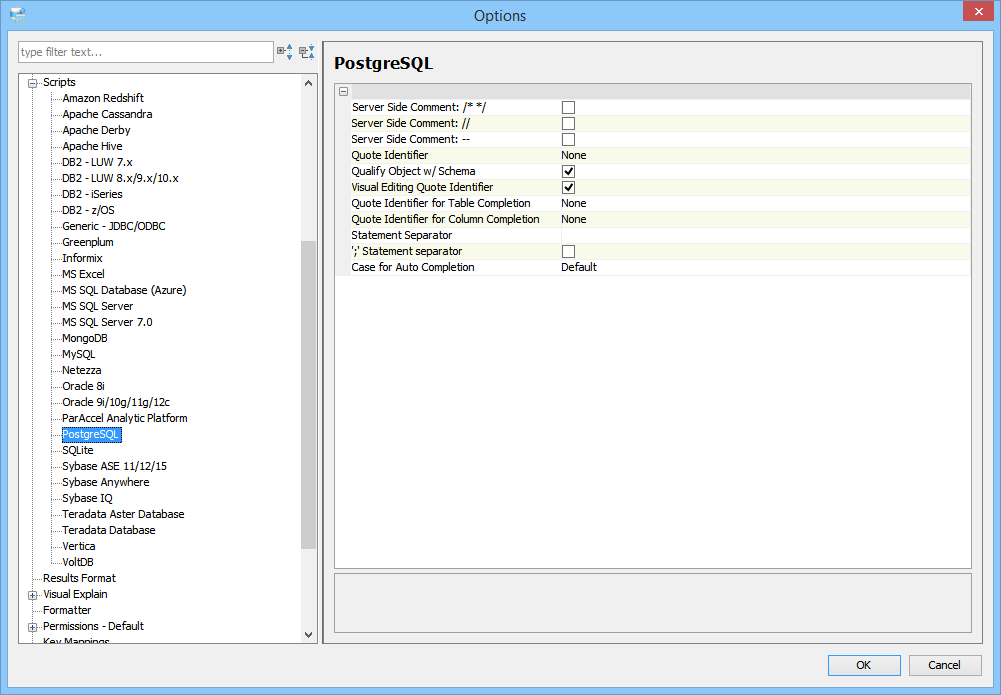Collapse the PostgreSQL property group
This screenshot has width=1001, height=695.
(x=343, y=91)
